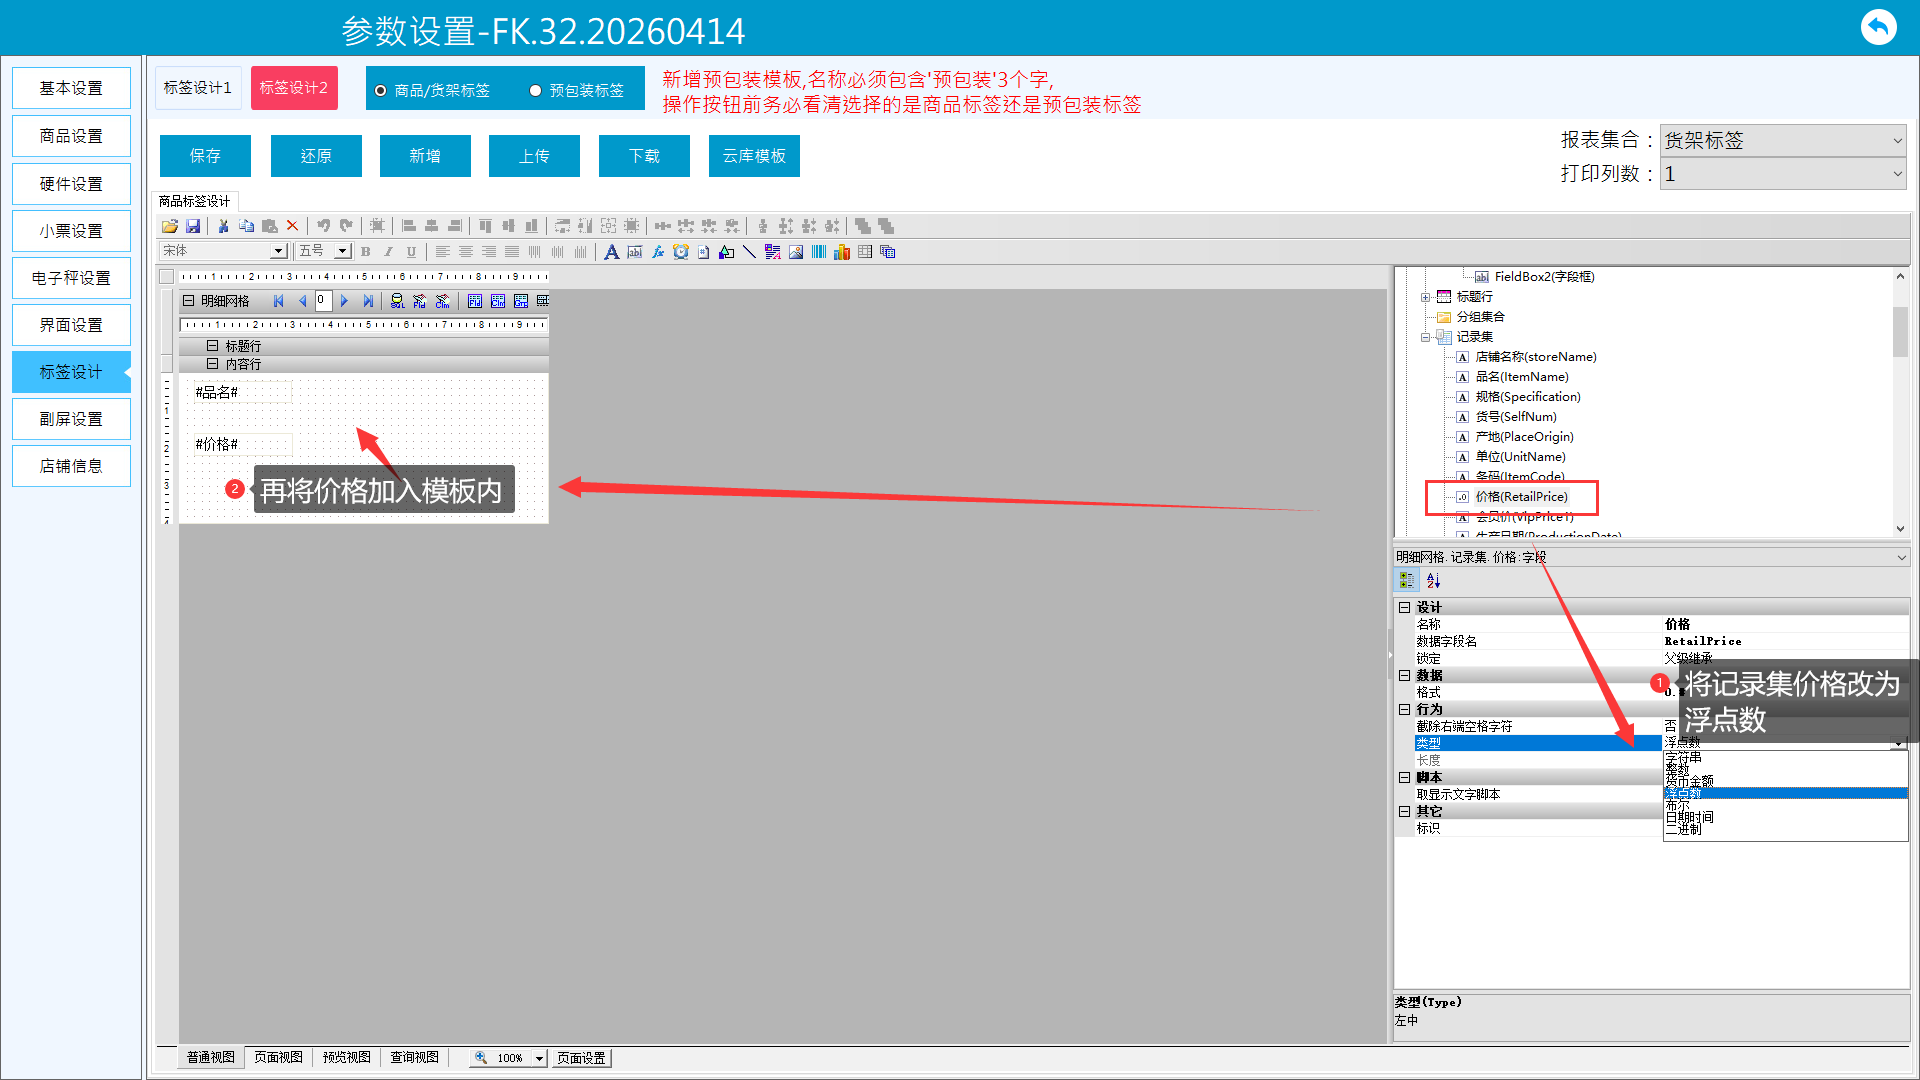
Task: Insert a static text label (A icon)
Action: [x=611, y=252]
